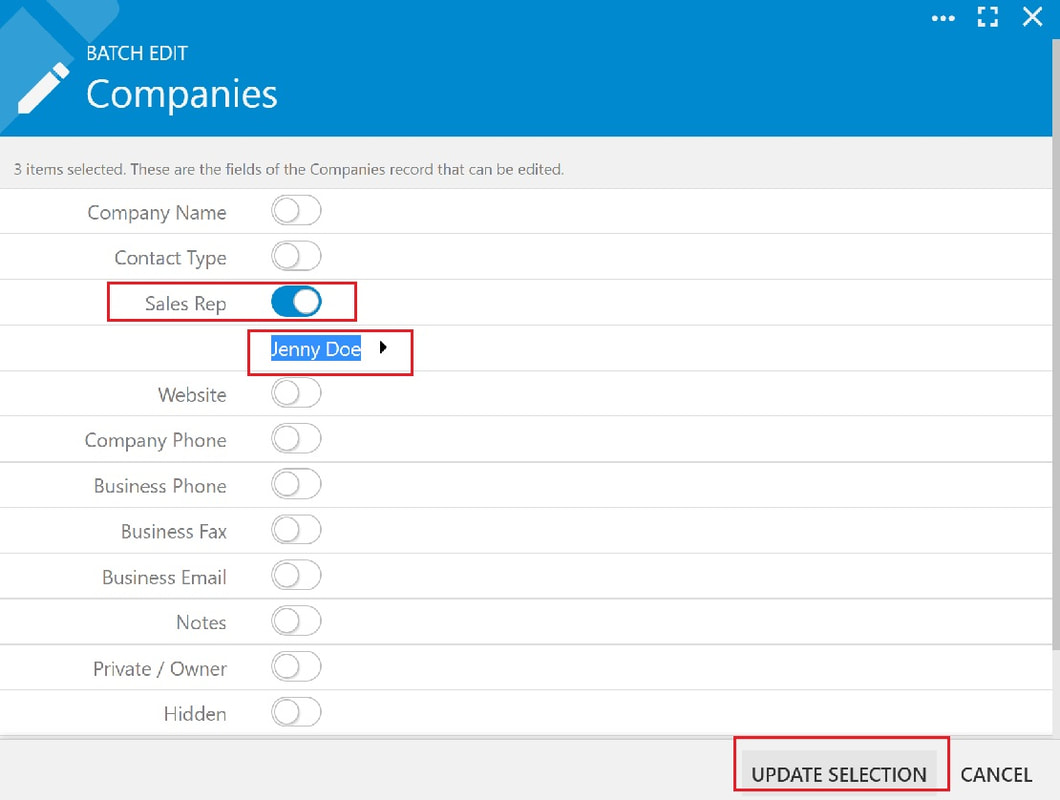Toggle the Business Phone field on
Viewport: 1060px width, 800px height.
tap(296, 484)
